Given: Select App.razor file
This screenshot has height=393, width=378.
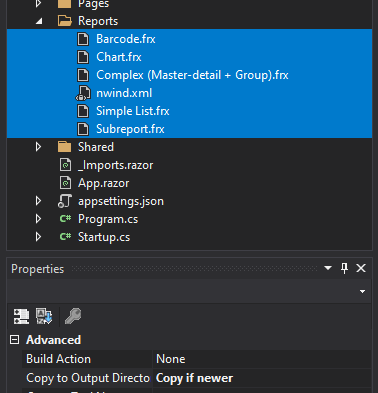Looking at the screenshot, I should pyautogui.click(x=103, y=183).
